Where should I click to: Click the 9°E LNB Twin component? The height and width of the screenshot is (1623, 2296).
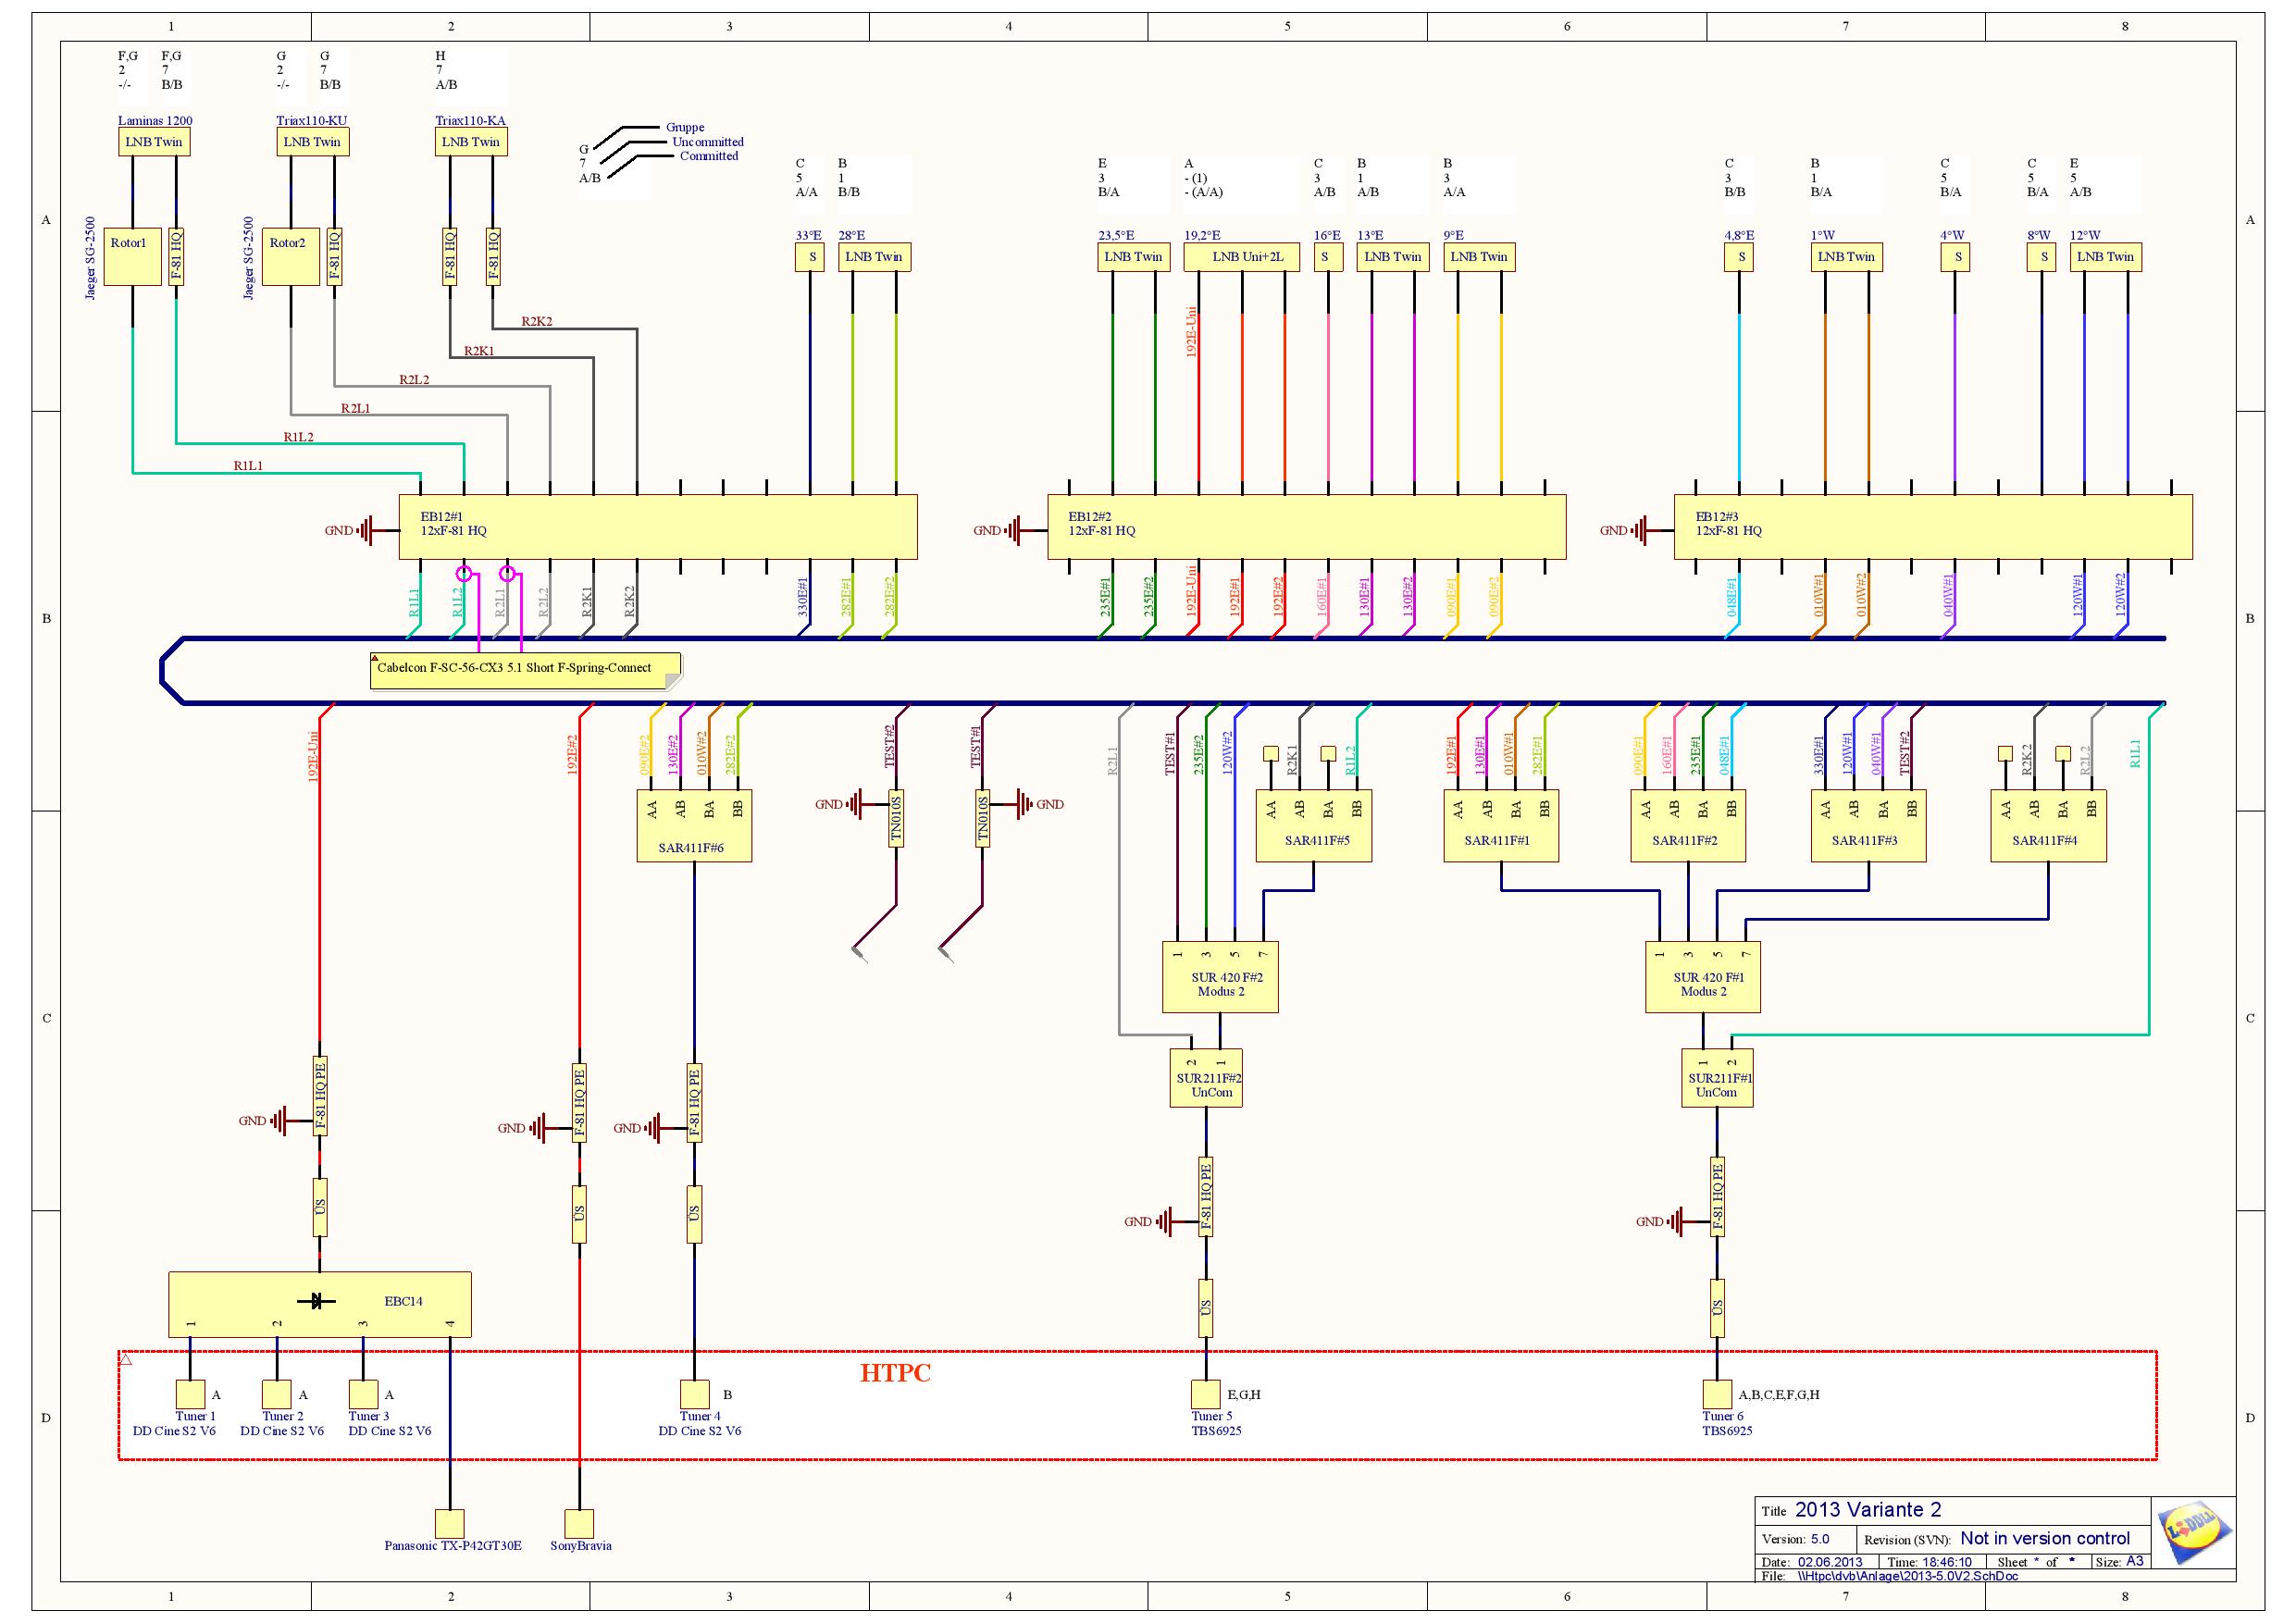pos(1479,257)
